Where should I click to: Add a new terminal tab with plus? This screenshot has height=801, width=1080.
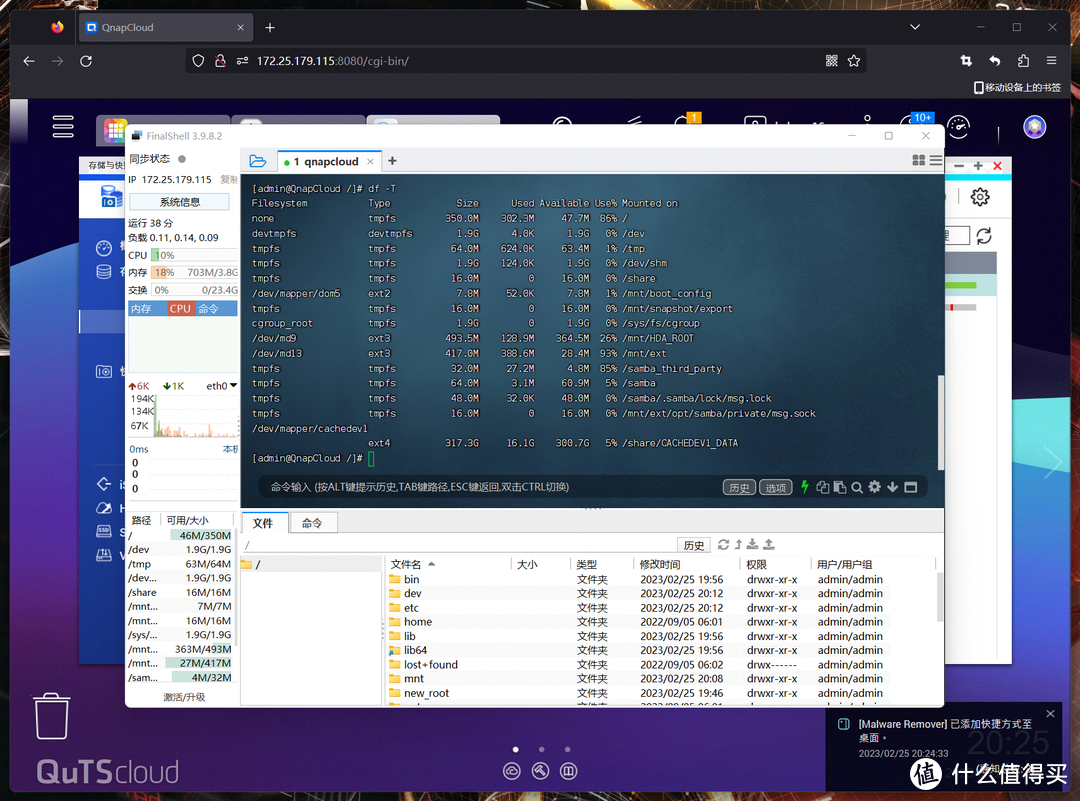392,161
